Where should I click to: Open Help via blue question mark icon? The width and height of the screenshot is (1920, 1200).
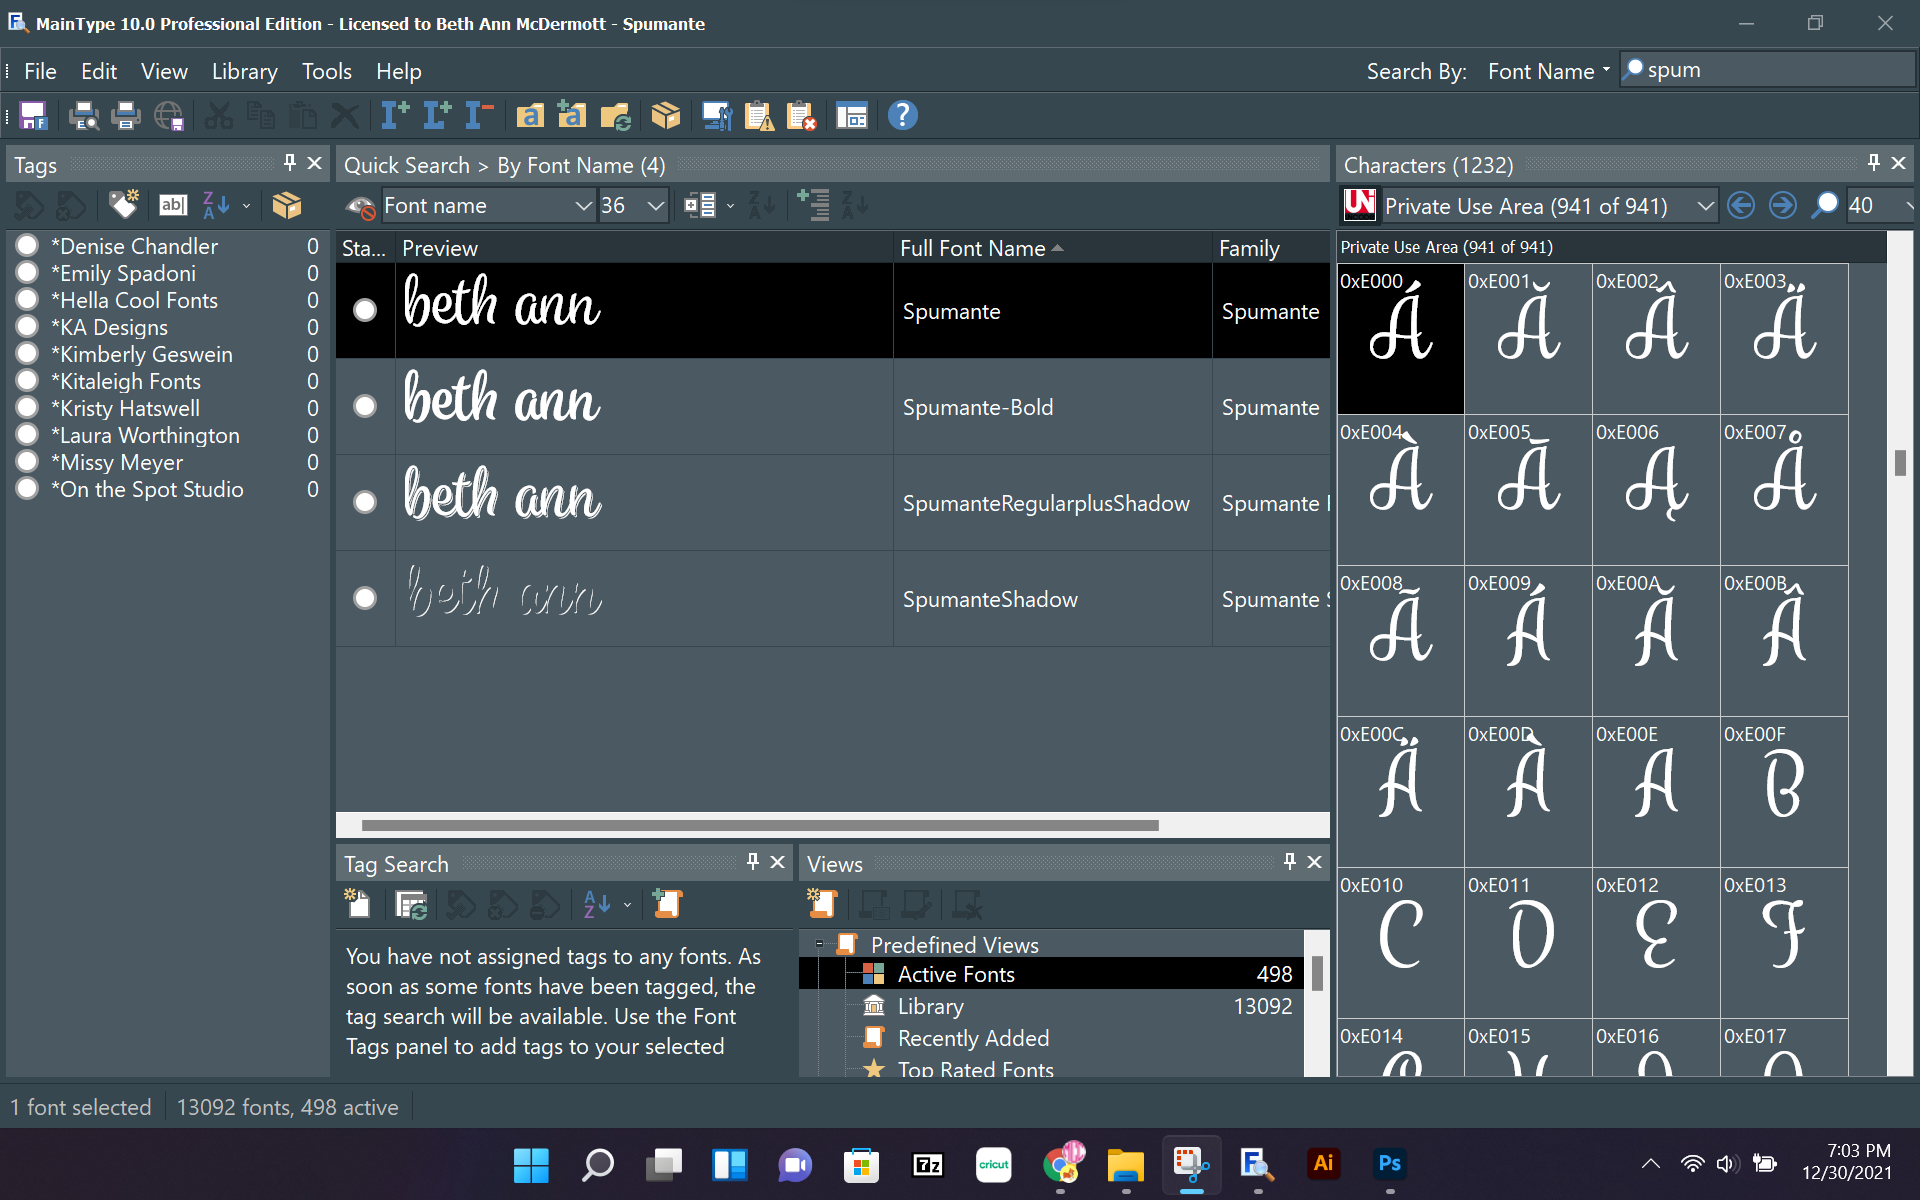(x=902, y=116)
